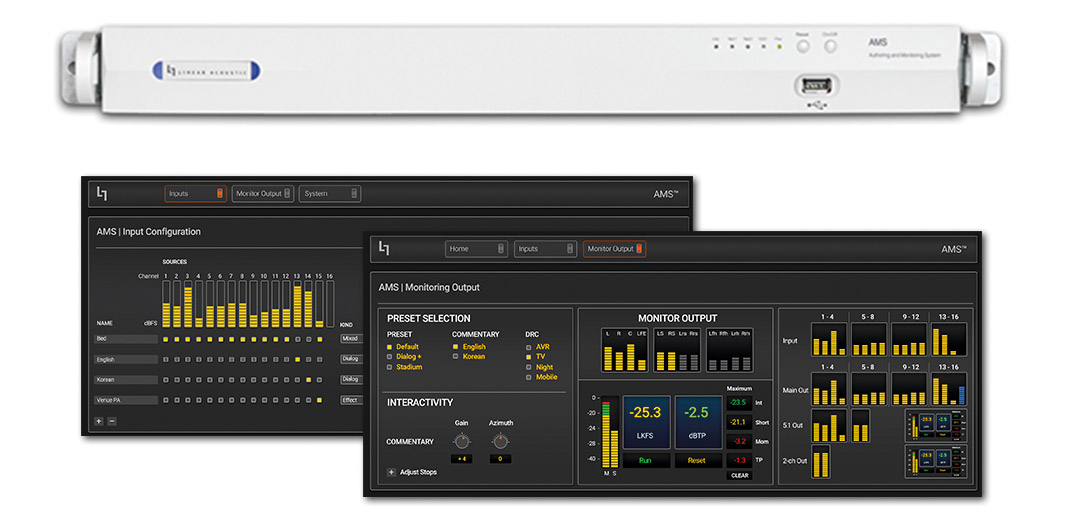Expand Adjust Stops with the plus button
The image size is (1068, 524).
[x=391, y=472]
